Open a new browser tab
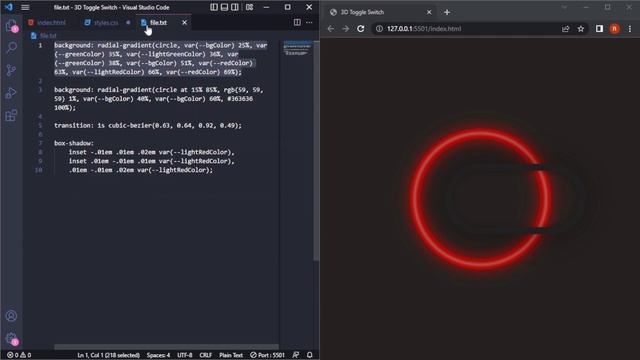Screen dimensions: 640x360 [447, 12]
